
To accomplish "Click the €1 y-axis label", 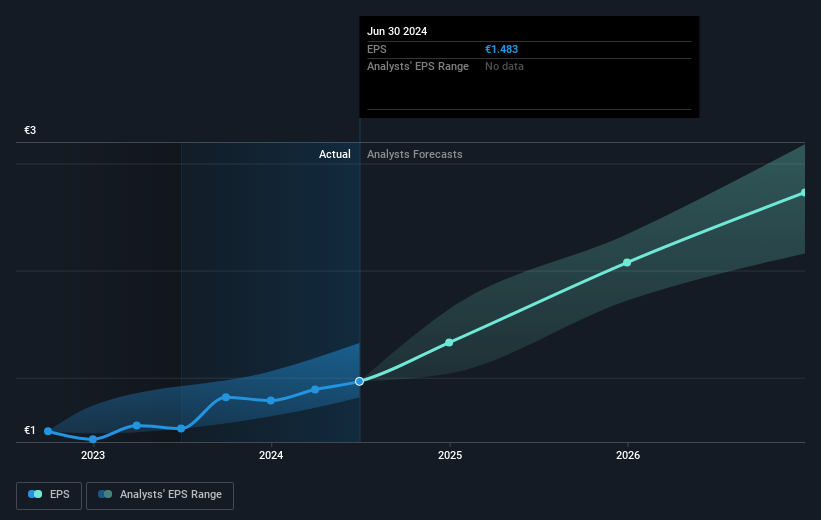I will [x=30, y=430].
